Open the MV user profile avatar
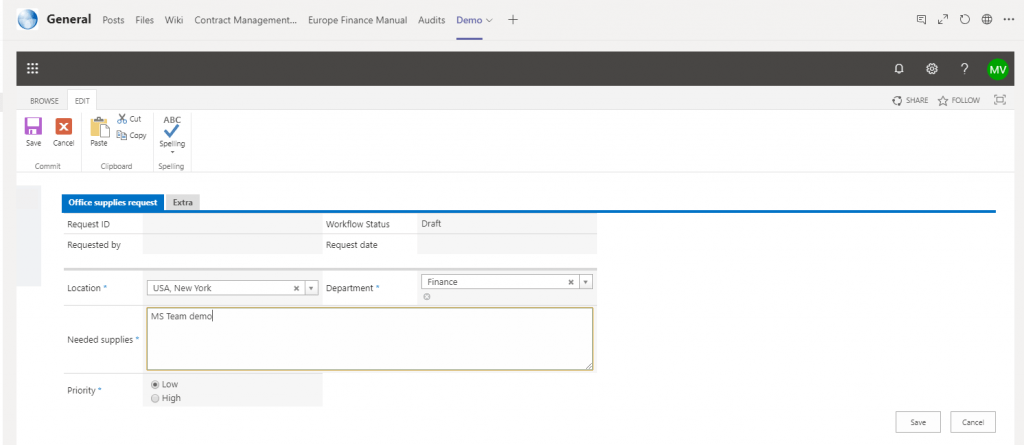This screenshot has height=445, width=1024. [997, 69]
